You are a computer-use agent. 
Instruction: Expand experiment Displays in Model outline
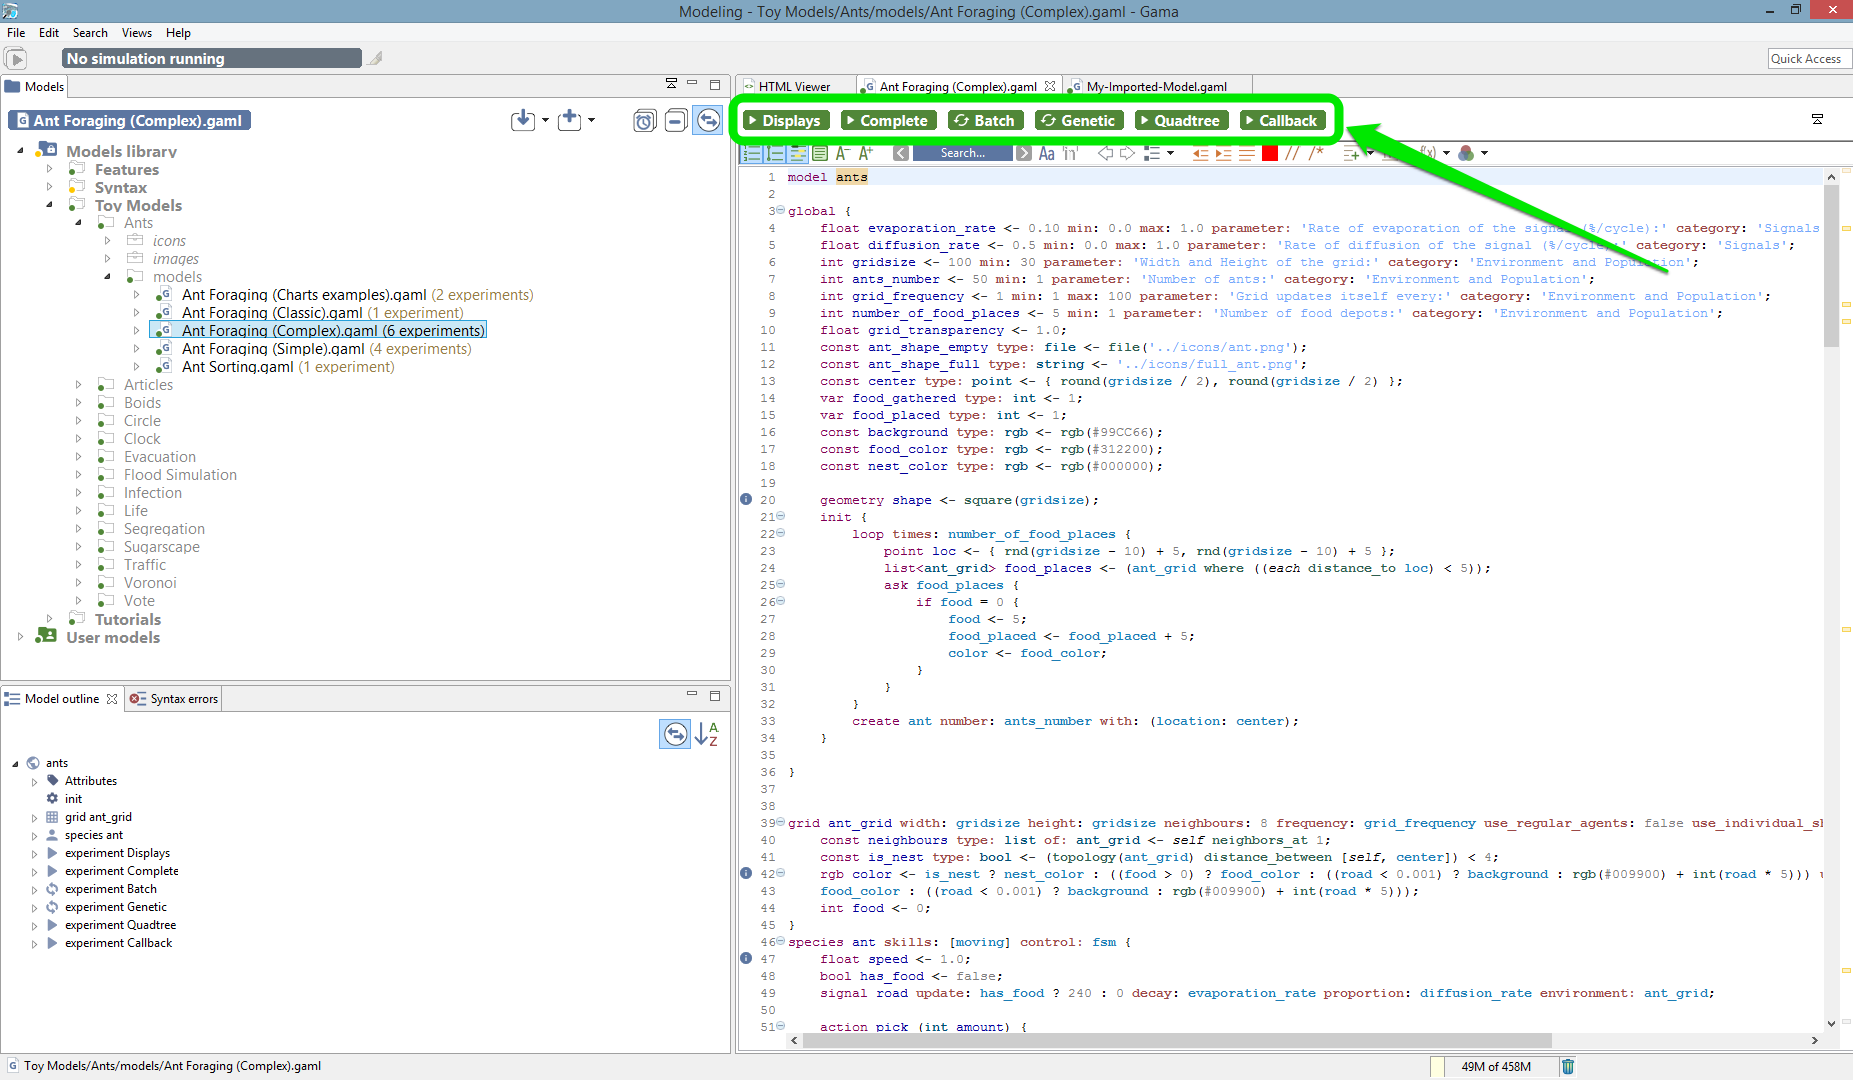(34, 854)
